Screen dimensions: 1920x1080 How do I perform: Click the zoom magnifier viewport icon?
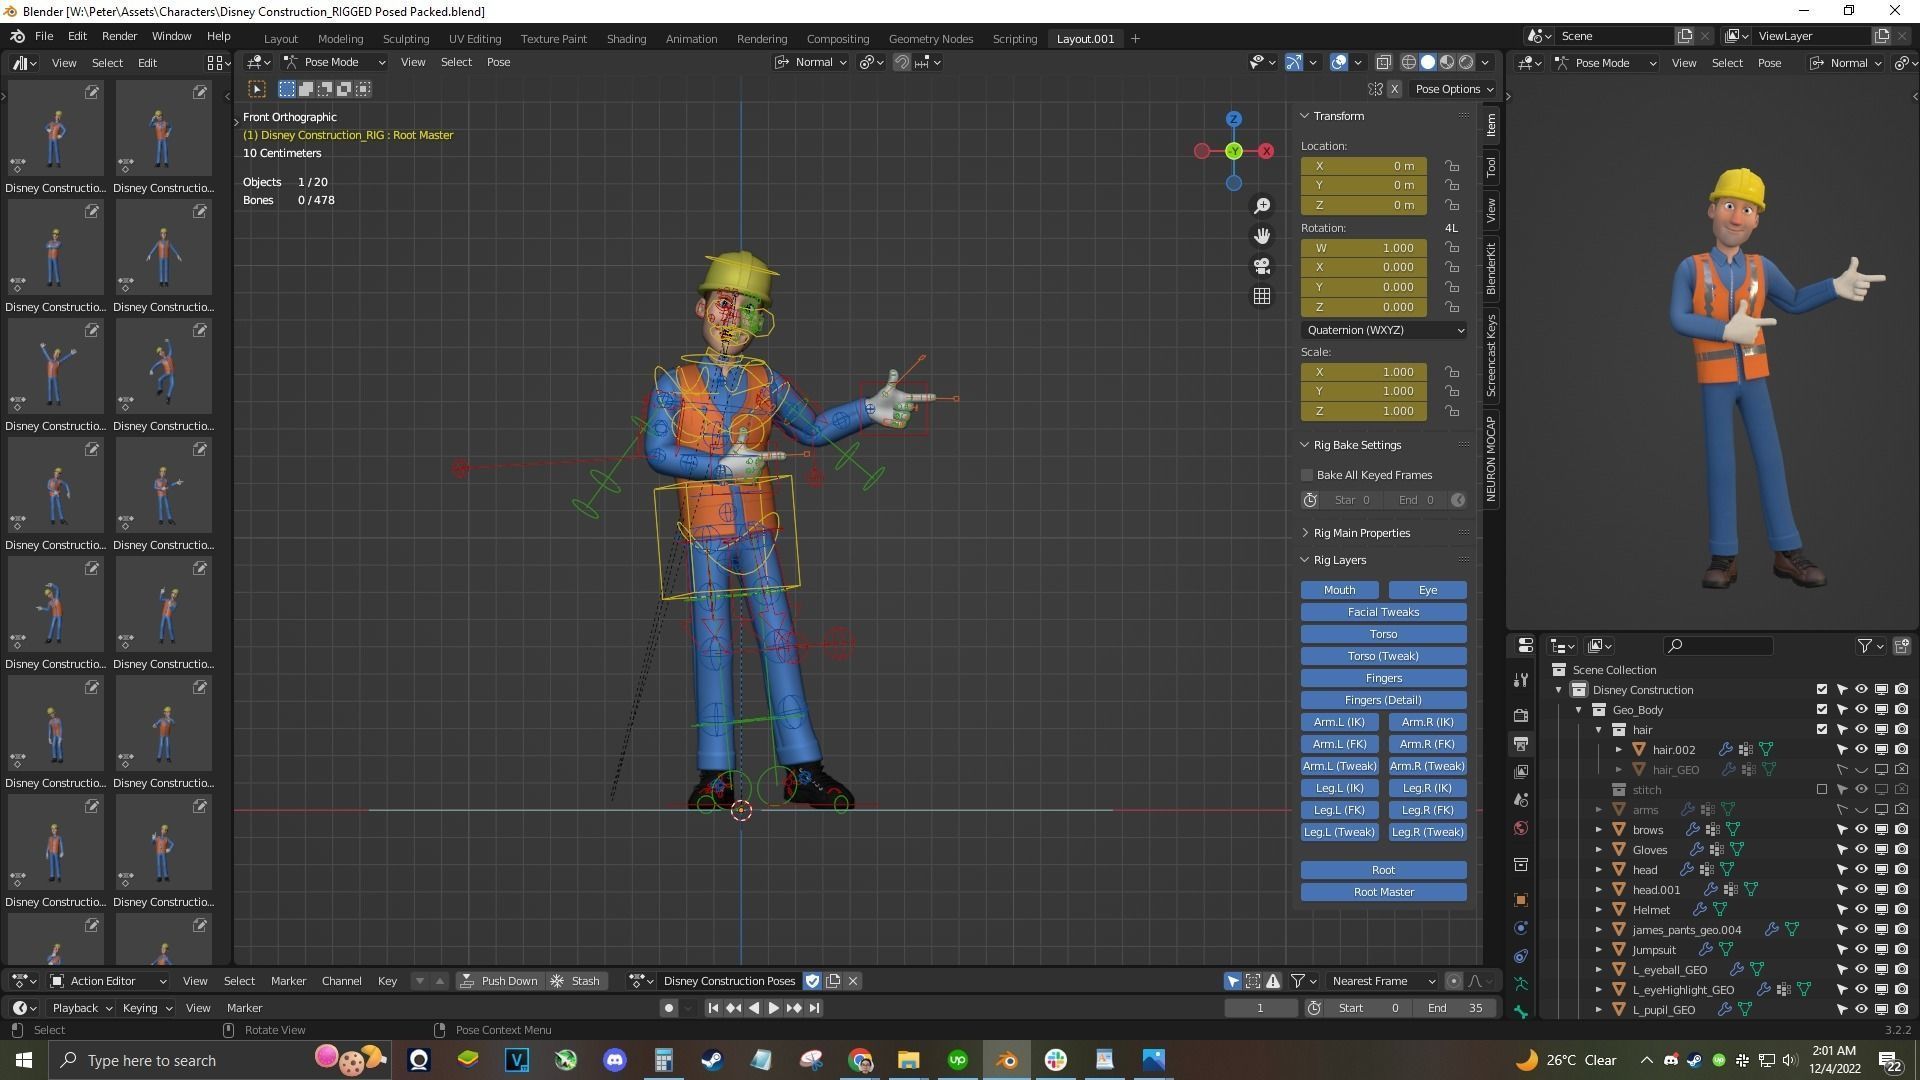coord(1262,206)
